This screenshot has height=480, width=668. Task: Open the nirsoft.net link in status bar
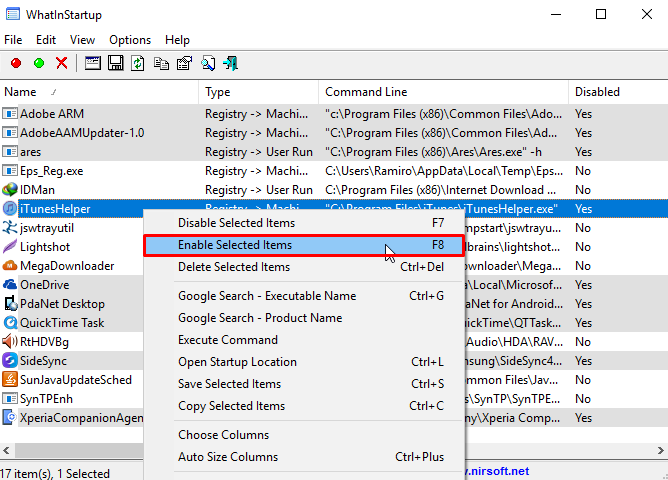(x=497, y=471)
